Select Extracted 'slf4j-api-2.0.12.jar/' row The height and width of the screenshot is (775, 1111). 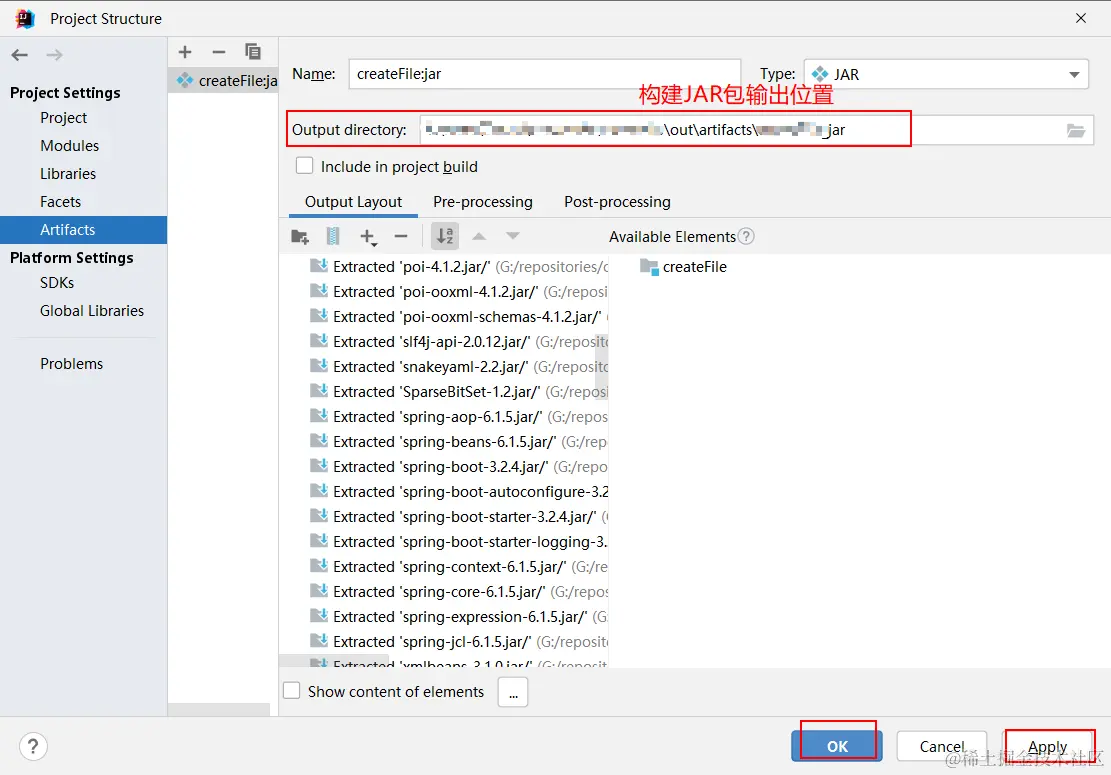tap(459, 341)
